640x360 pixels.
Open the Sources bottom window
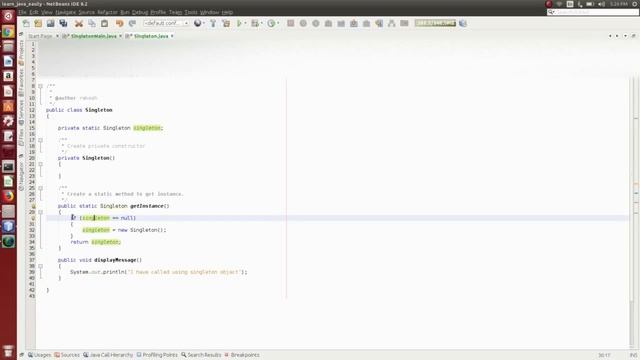(67, 355)
